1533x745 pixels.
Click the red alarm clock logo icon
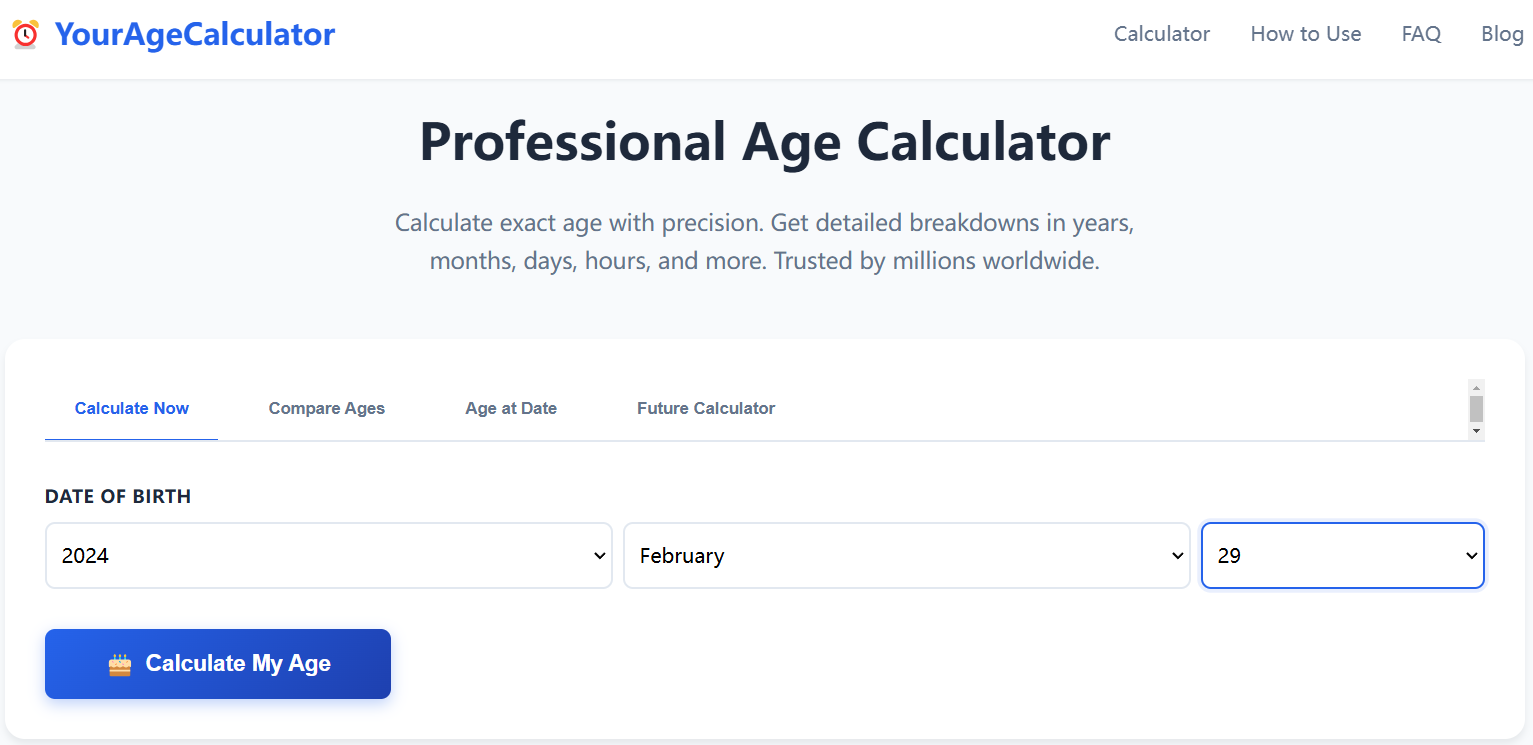coord(24,33)
